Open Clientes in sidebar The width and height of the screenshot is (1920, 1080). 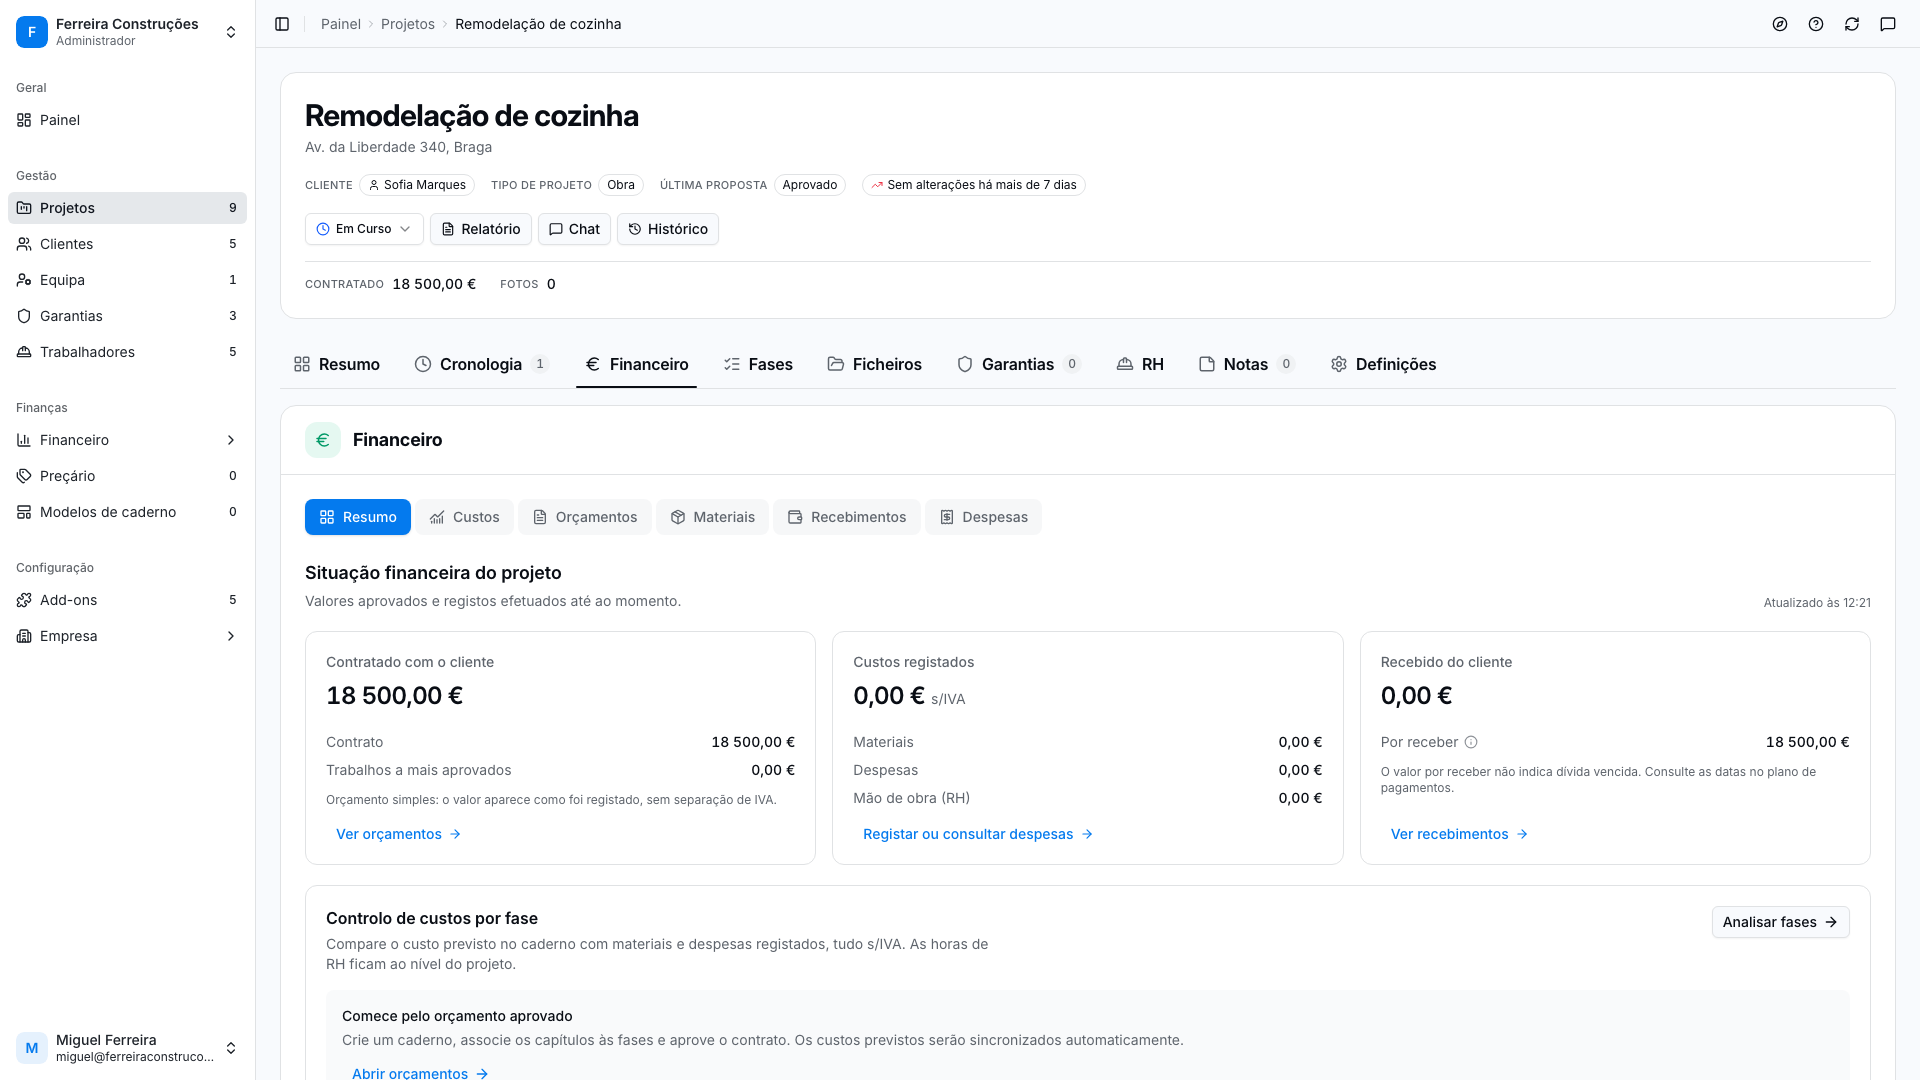tap(127, 244)
